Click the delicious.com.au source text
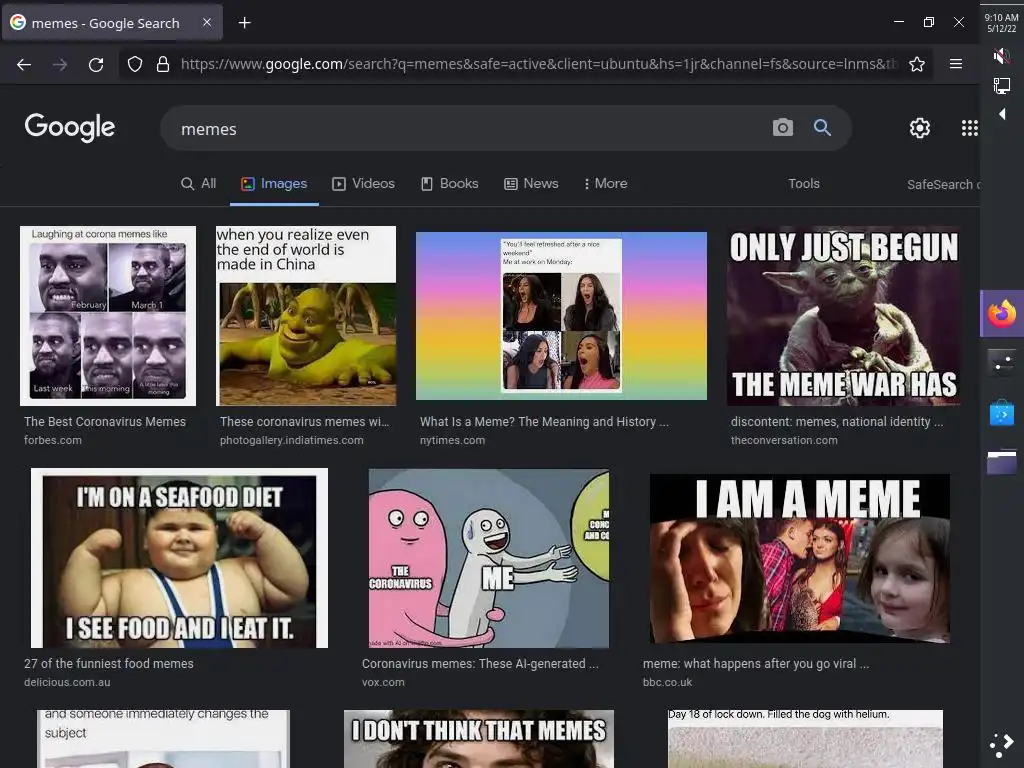The image size is (1024, 768). 67,682
